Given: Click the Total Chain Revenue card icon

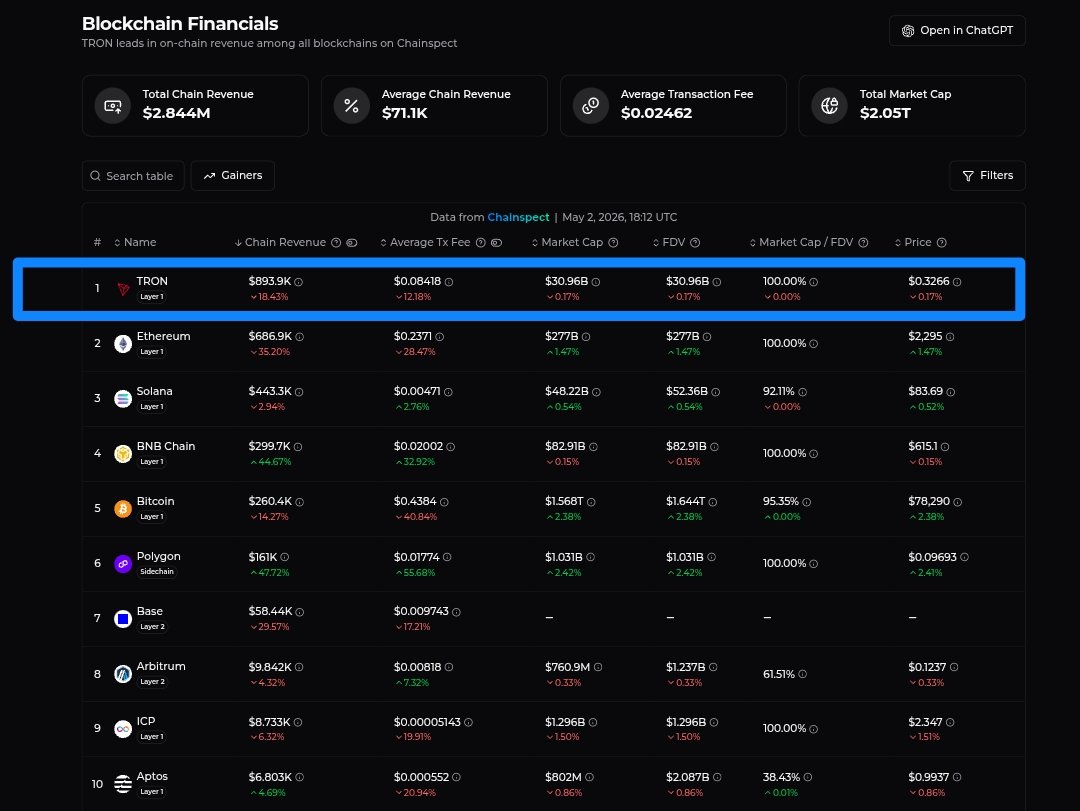Looking at the screenshot, I should pyautogui.click(x=113, y=105).
